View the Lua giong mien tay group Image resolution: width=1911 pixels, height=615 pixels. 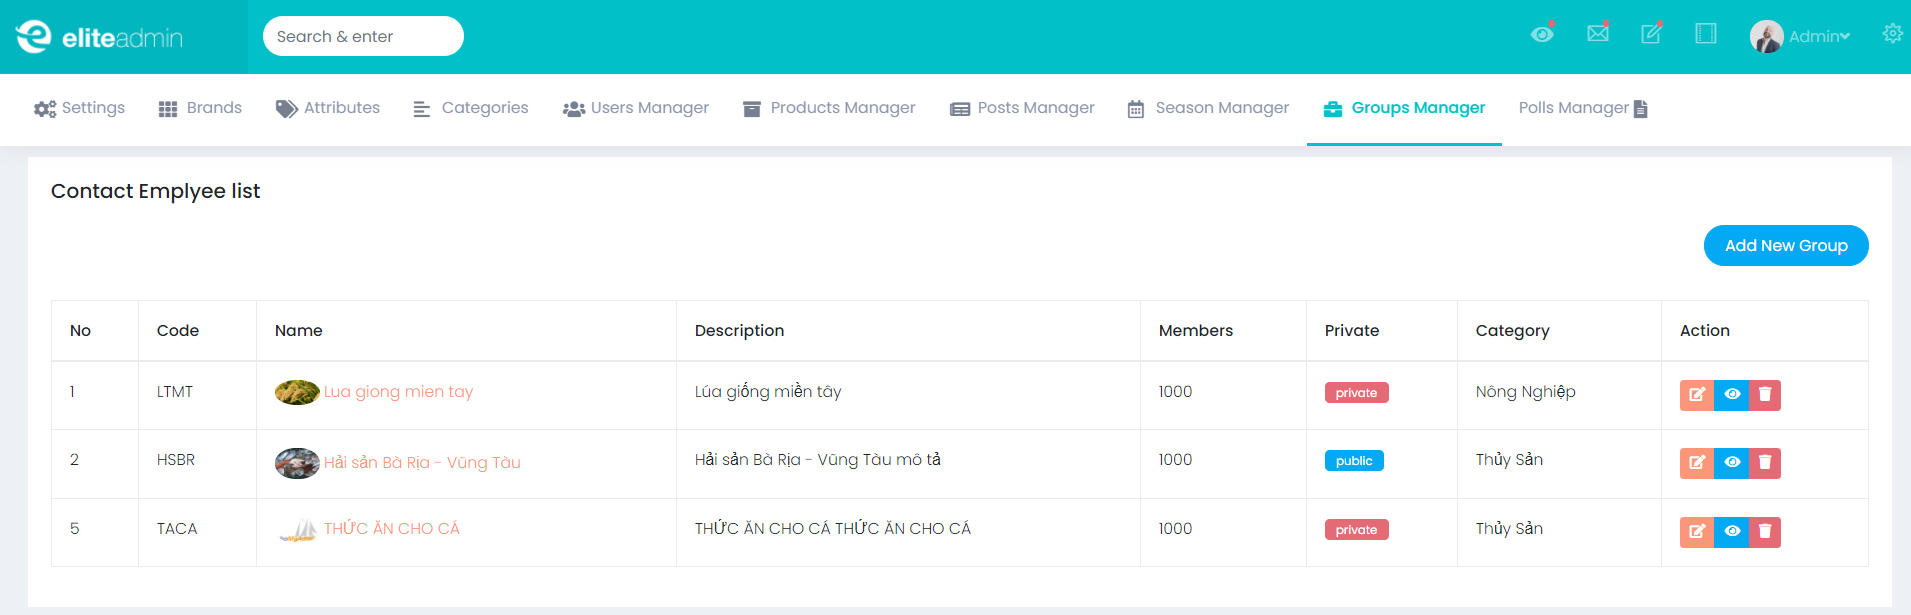[x=1732, y=395]
